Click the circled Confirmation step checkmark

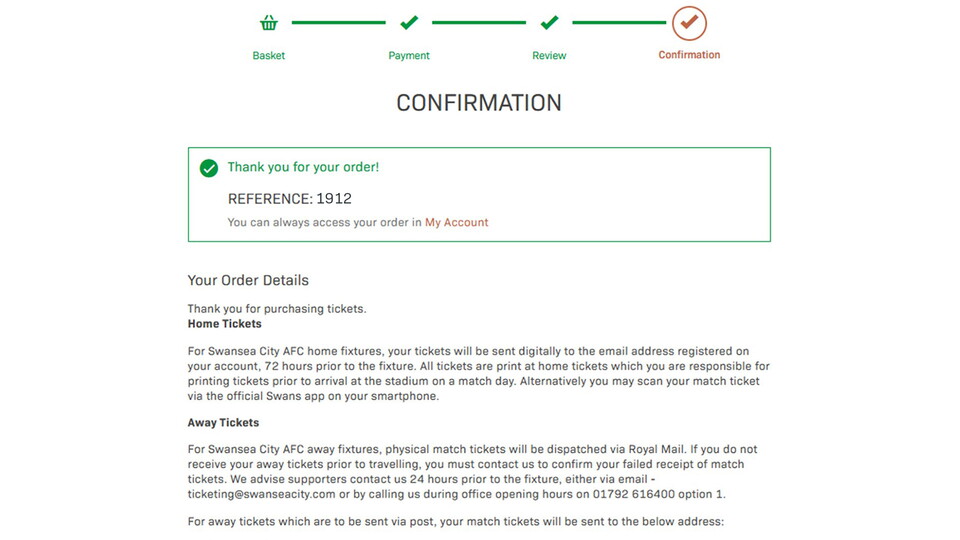coord(689,23)
